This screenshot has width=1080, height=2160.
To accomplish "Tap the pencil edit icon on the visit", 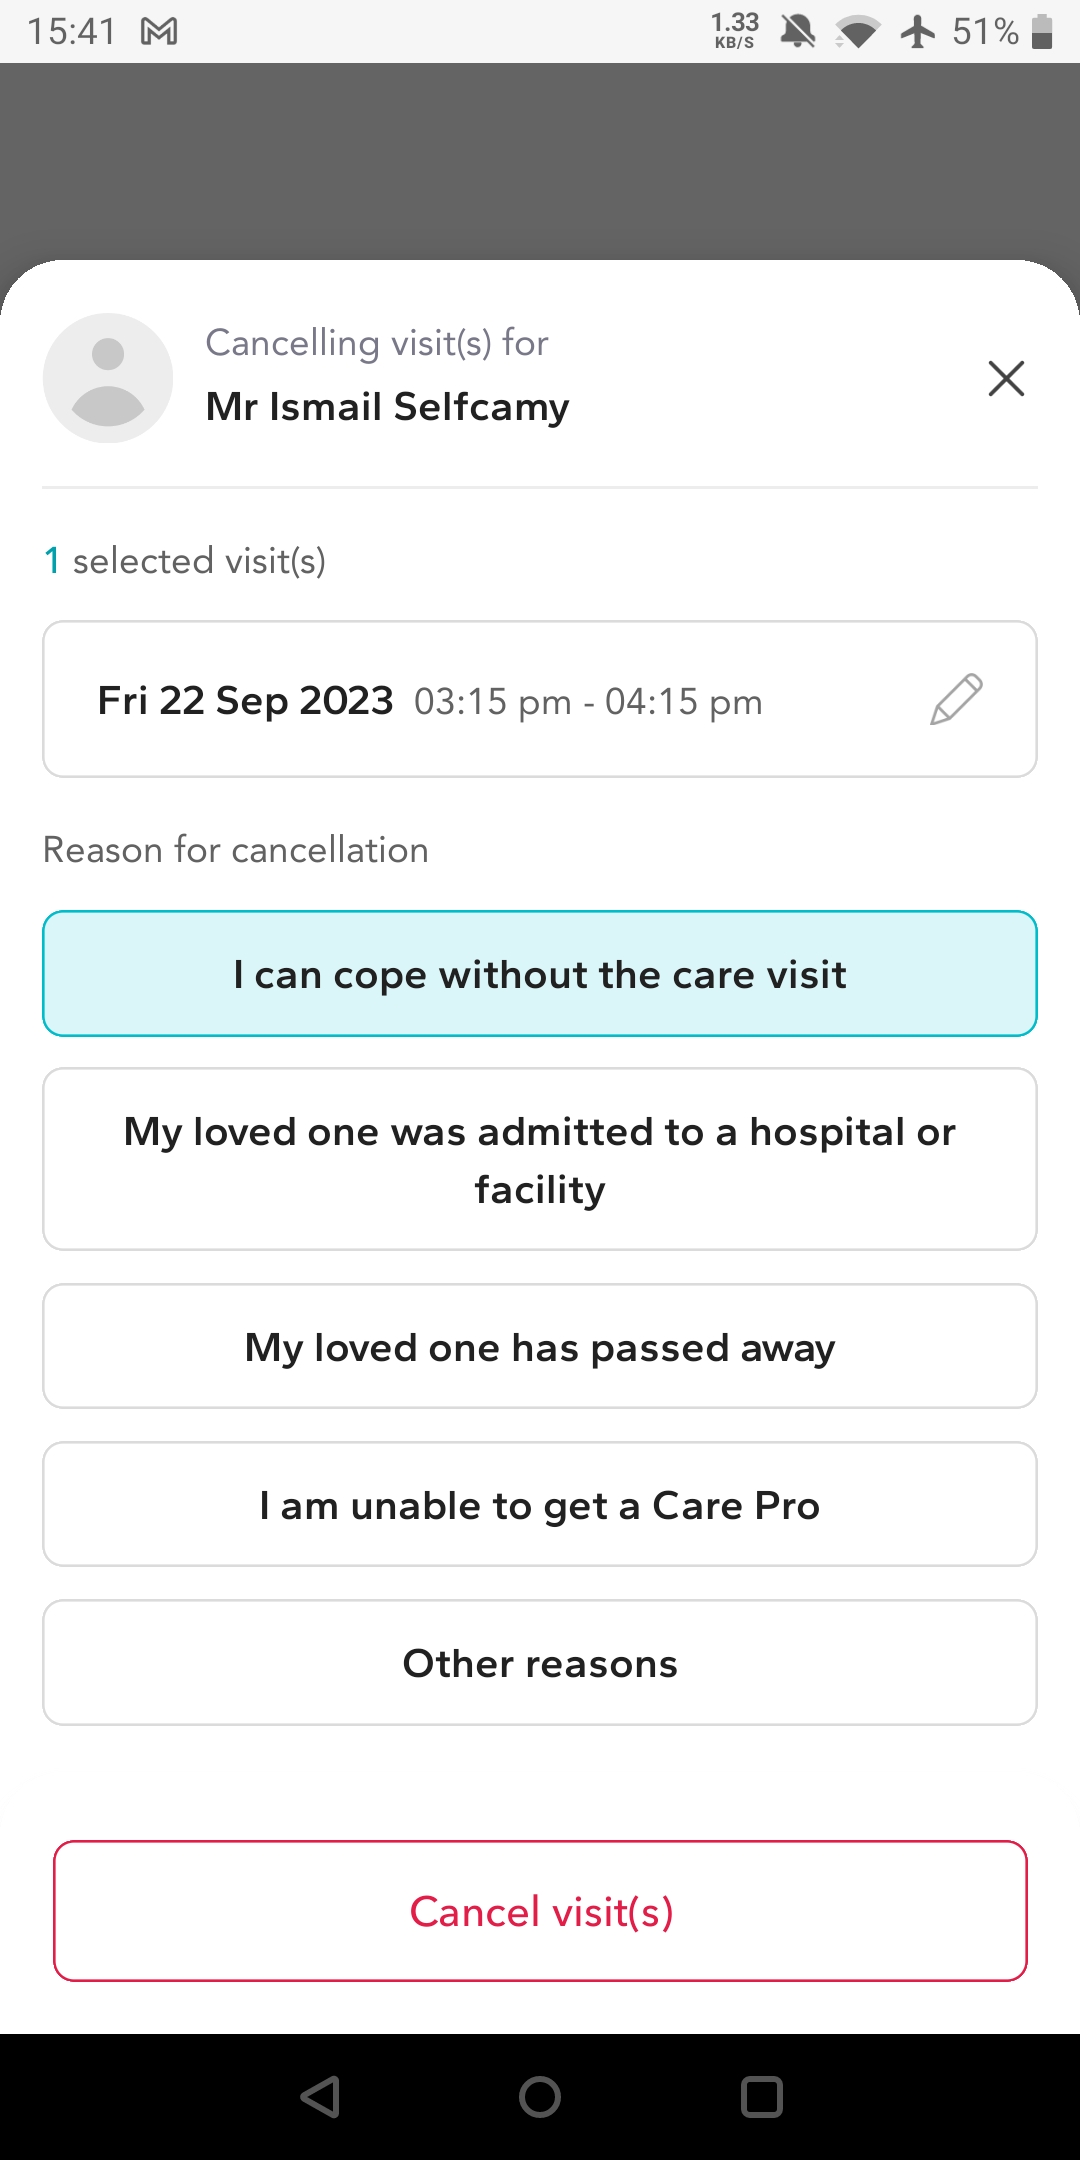I will [956, 699].
